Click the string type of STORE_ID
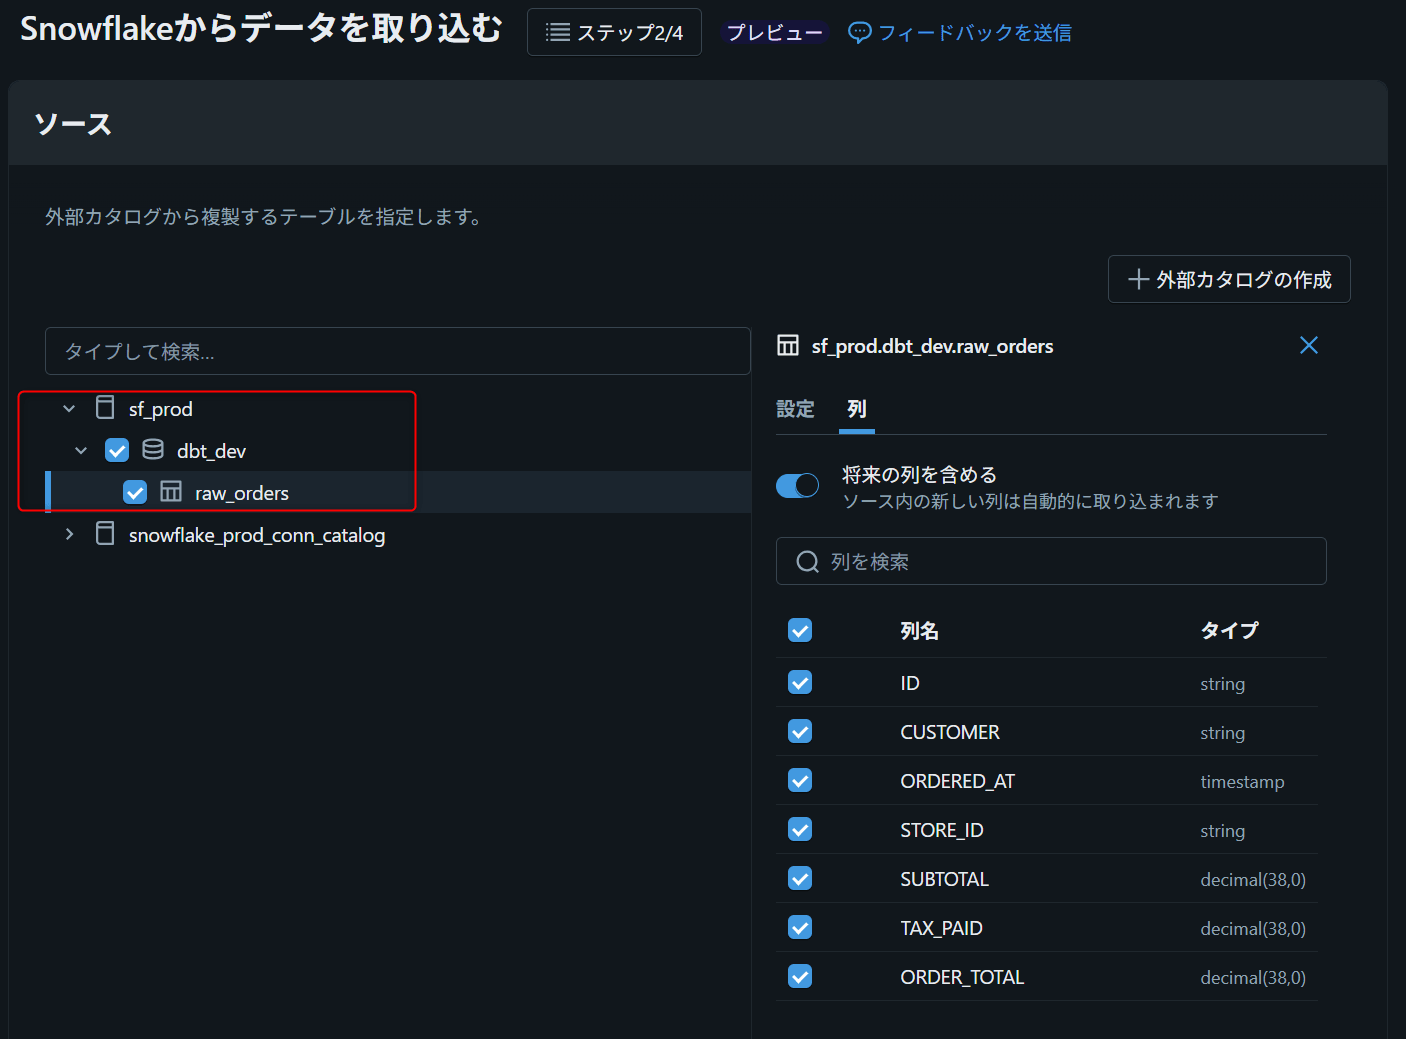 [1223, 831]
